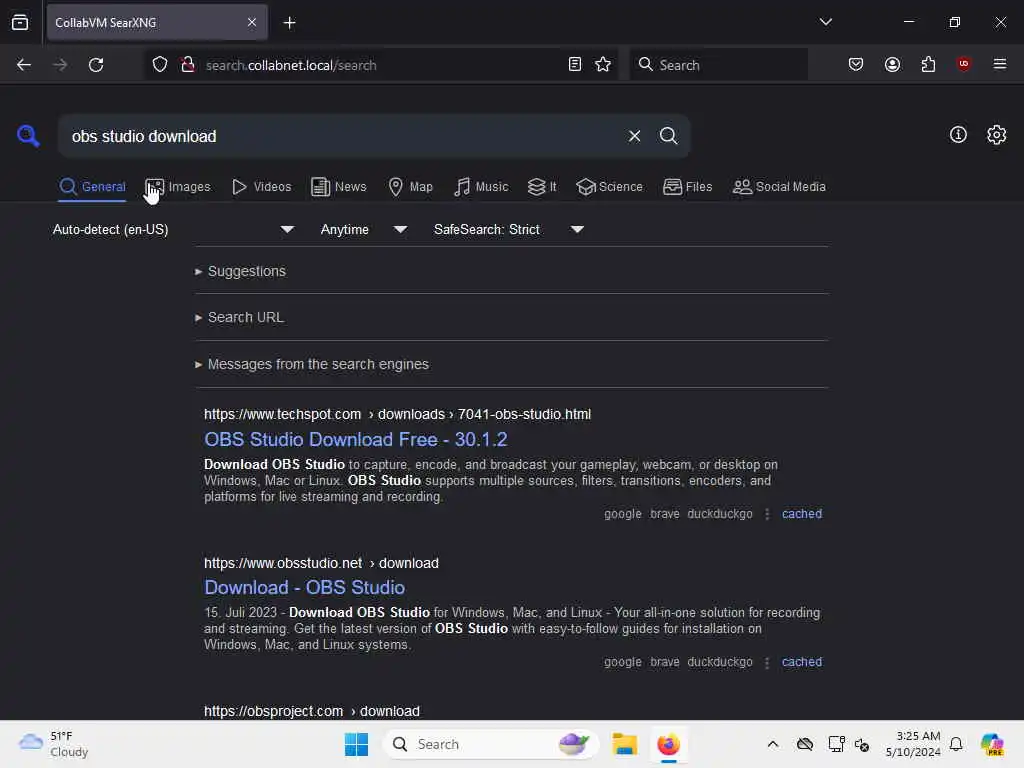Reload the current page

(x=96, y=65)
